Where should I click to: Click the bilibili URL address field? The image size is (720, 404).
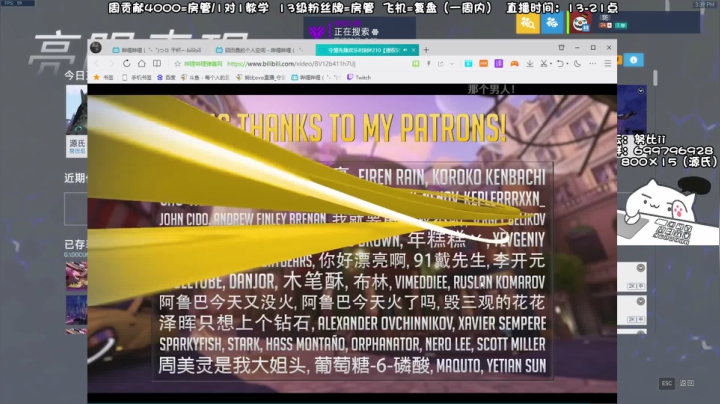click(292, 64)
